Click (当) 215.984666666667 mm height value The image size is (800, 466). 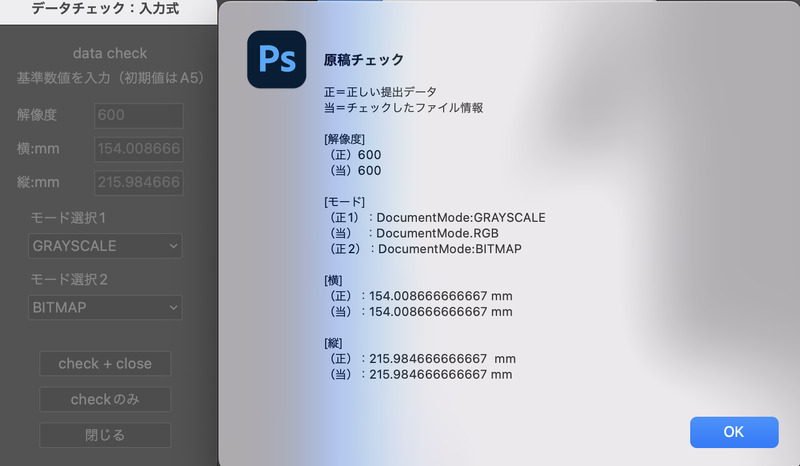pos(440,375)
